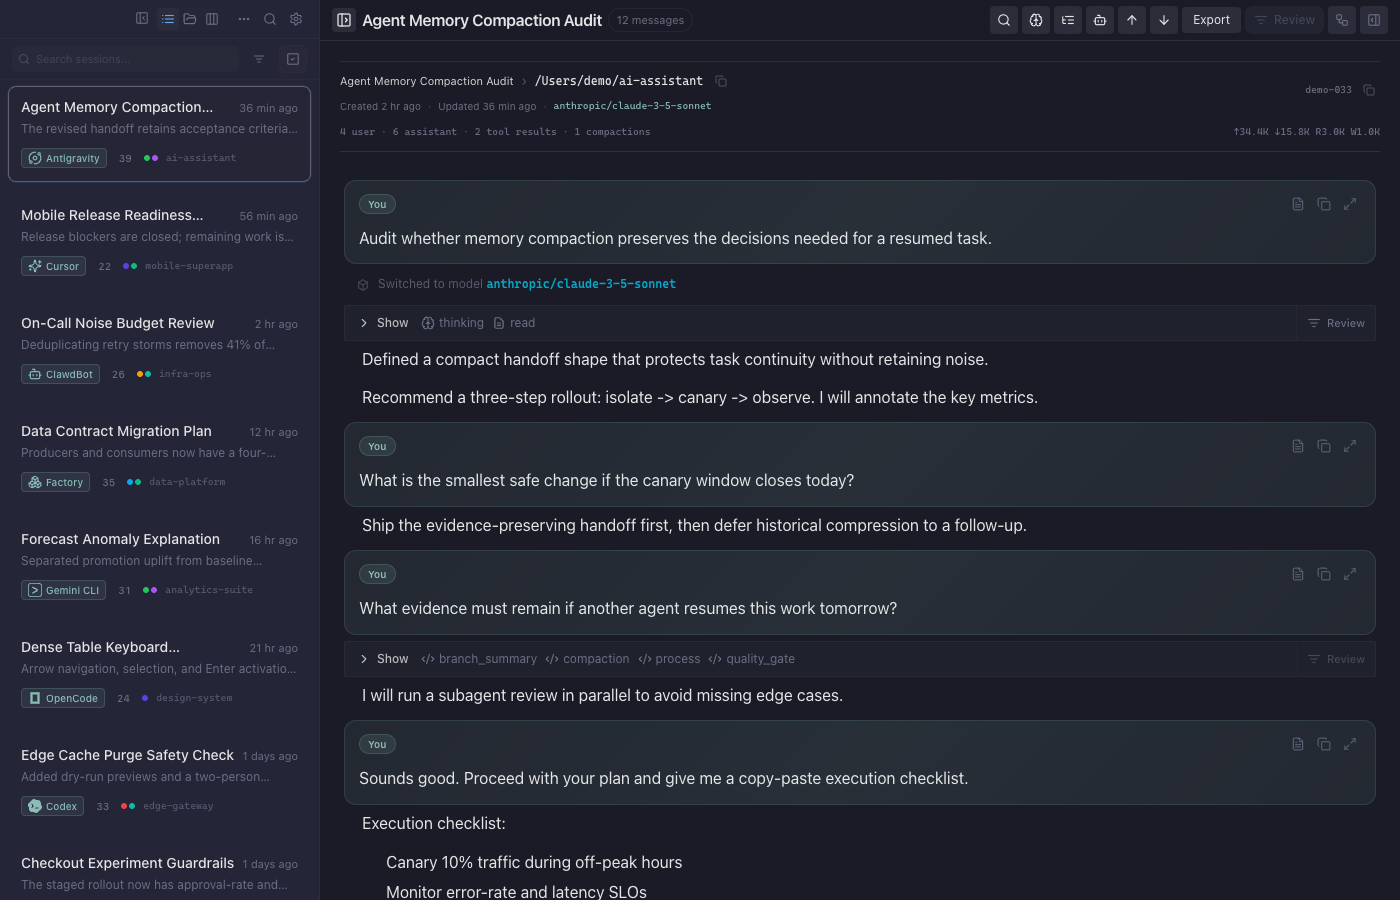Expand the 'Sounds good. Proceed' message
The height and width of the screenshot is (900, 1400).
(x=1350, y=744)
